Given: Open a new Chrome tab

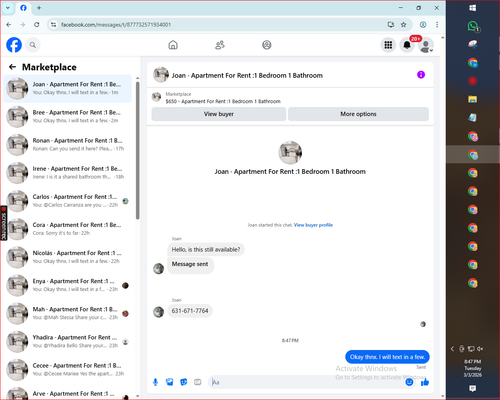Looking at the screenshot, I should click(x=39, y=8).
